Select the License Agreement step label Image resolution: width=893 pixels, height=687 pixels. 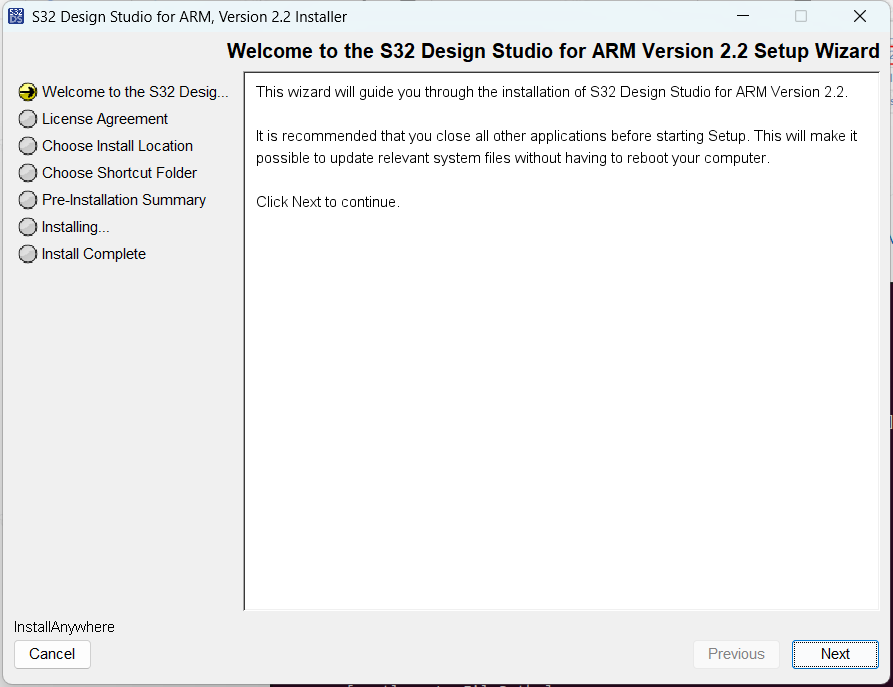105,119
